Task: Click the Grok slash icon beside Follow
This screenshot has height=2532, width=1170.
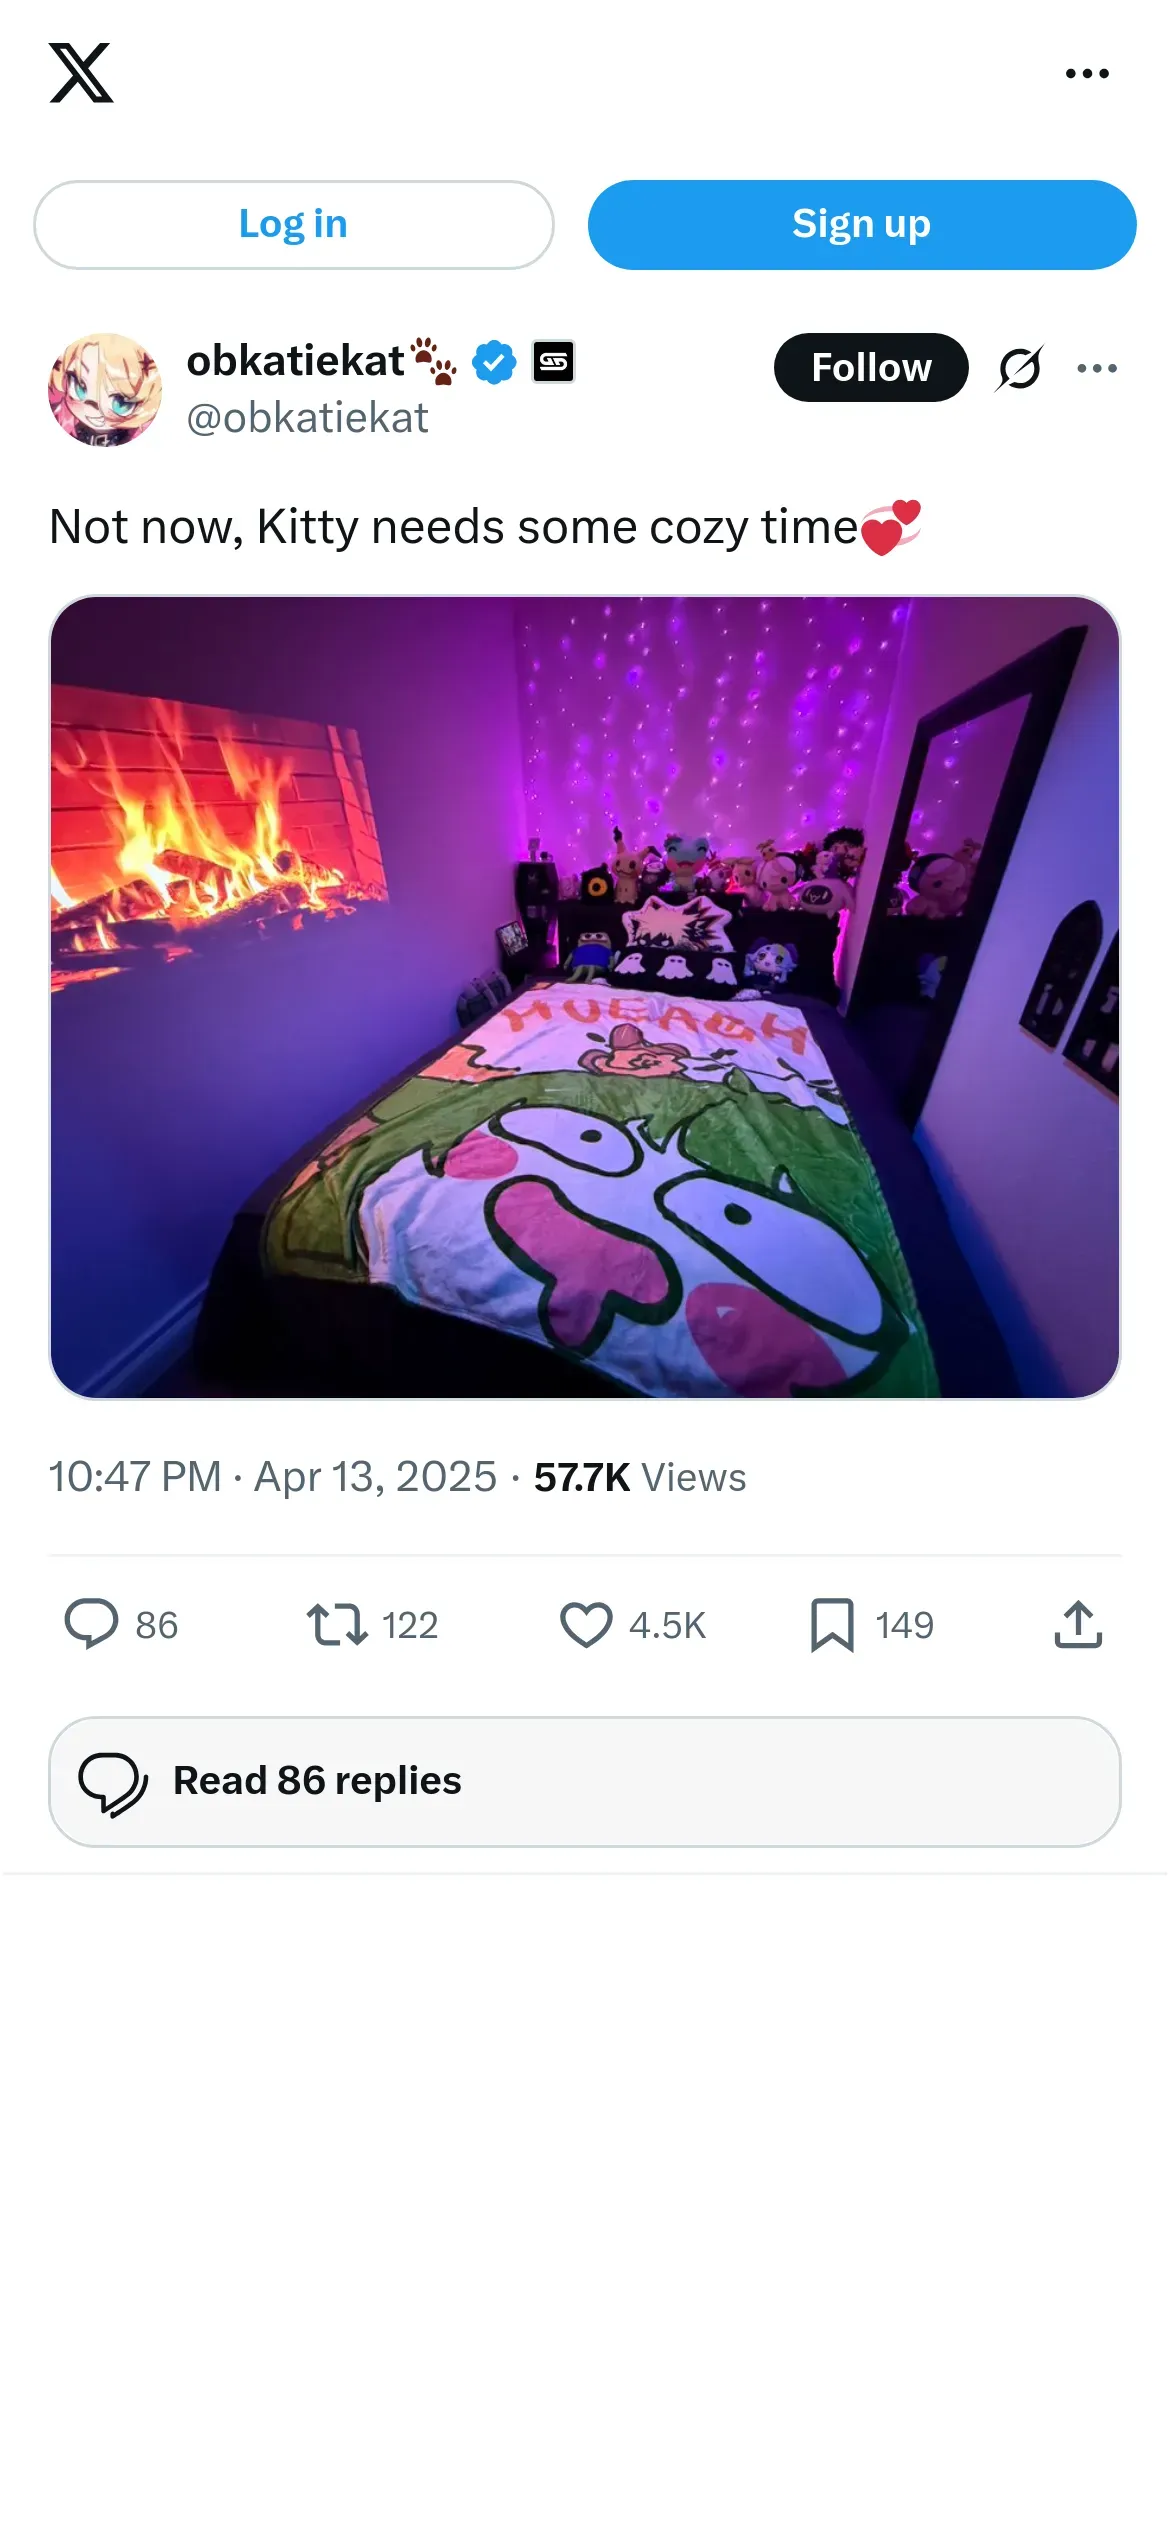Action: point(1020,367)
